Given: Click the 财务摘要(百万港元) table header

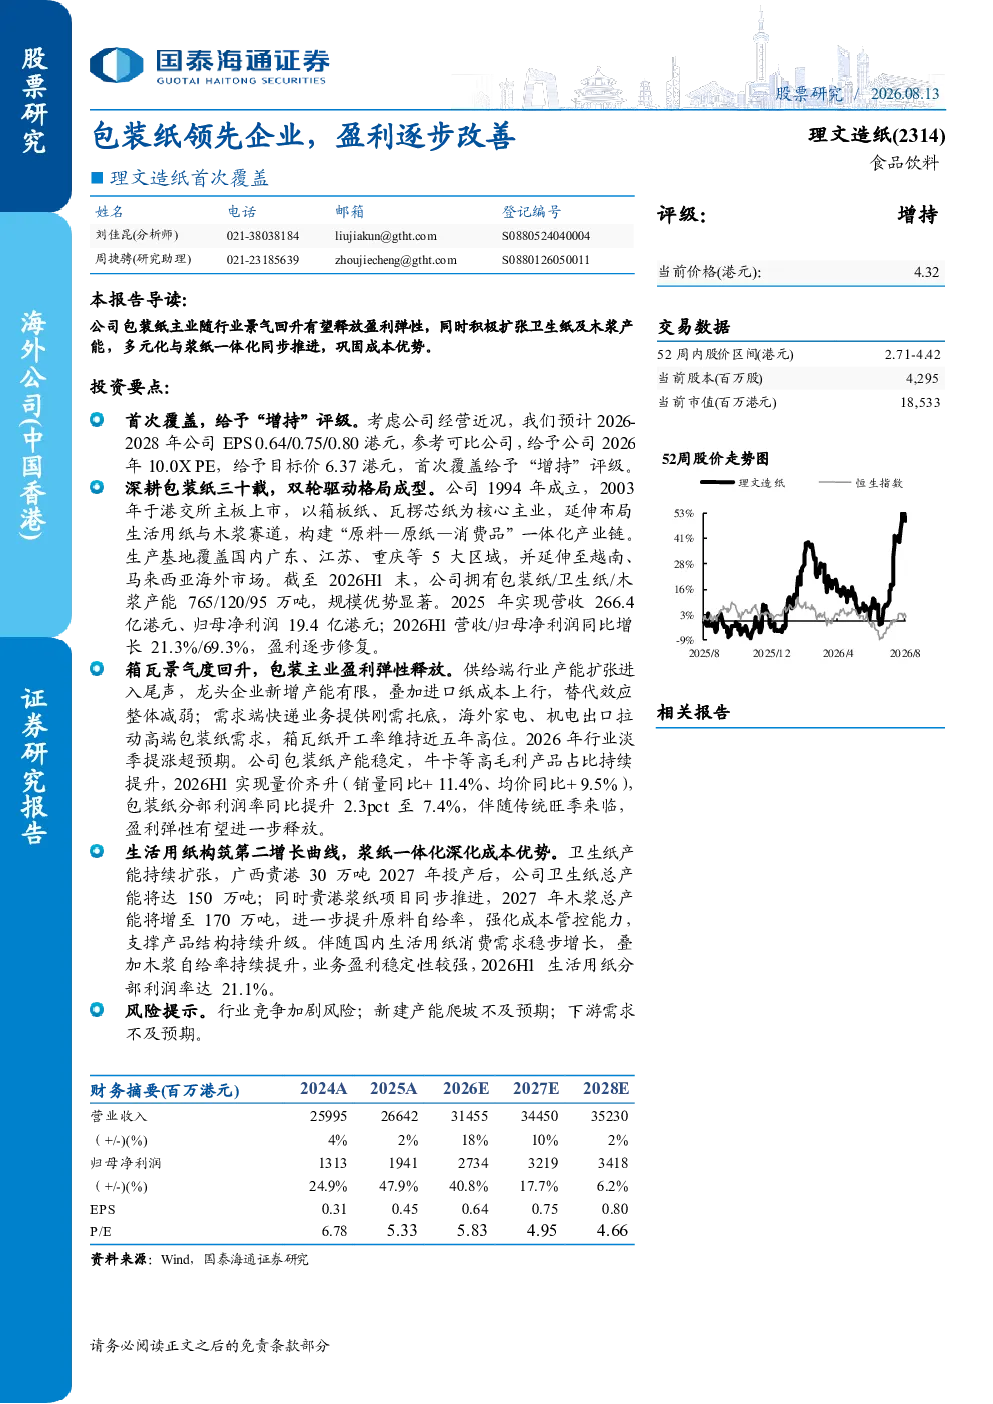Looking at the screenshot, I should pos(165,1090).
